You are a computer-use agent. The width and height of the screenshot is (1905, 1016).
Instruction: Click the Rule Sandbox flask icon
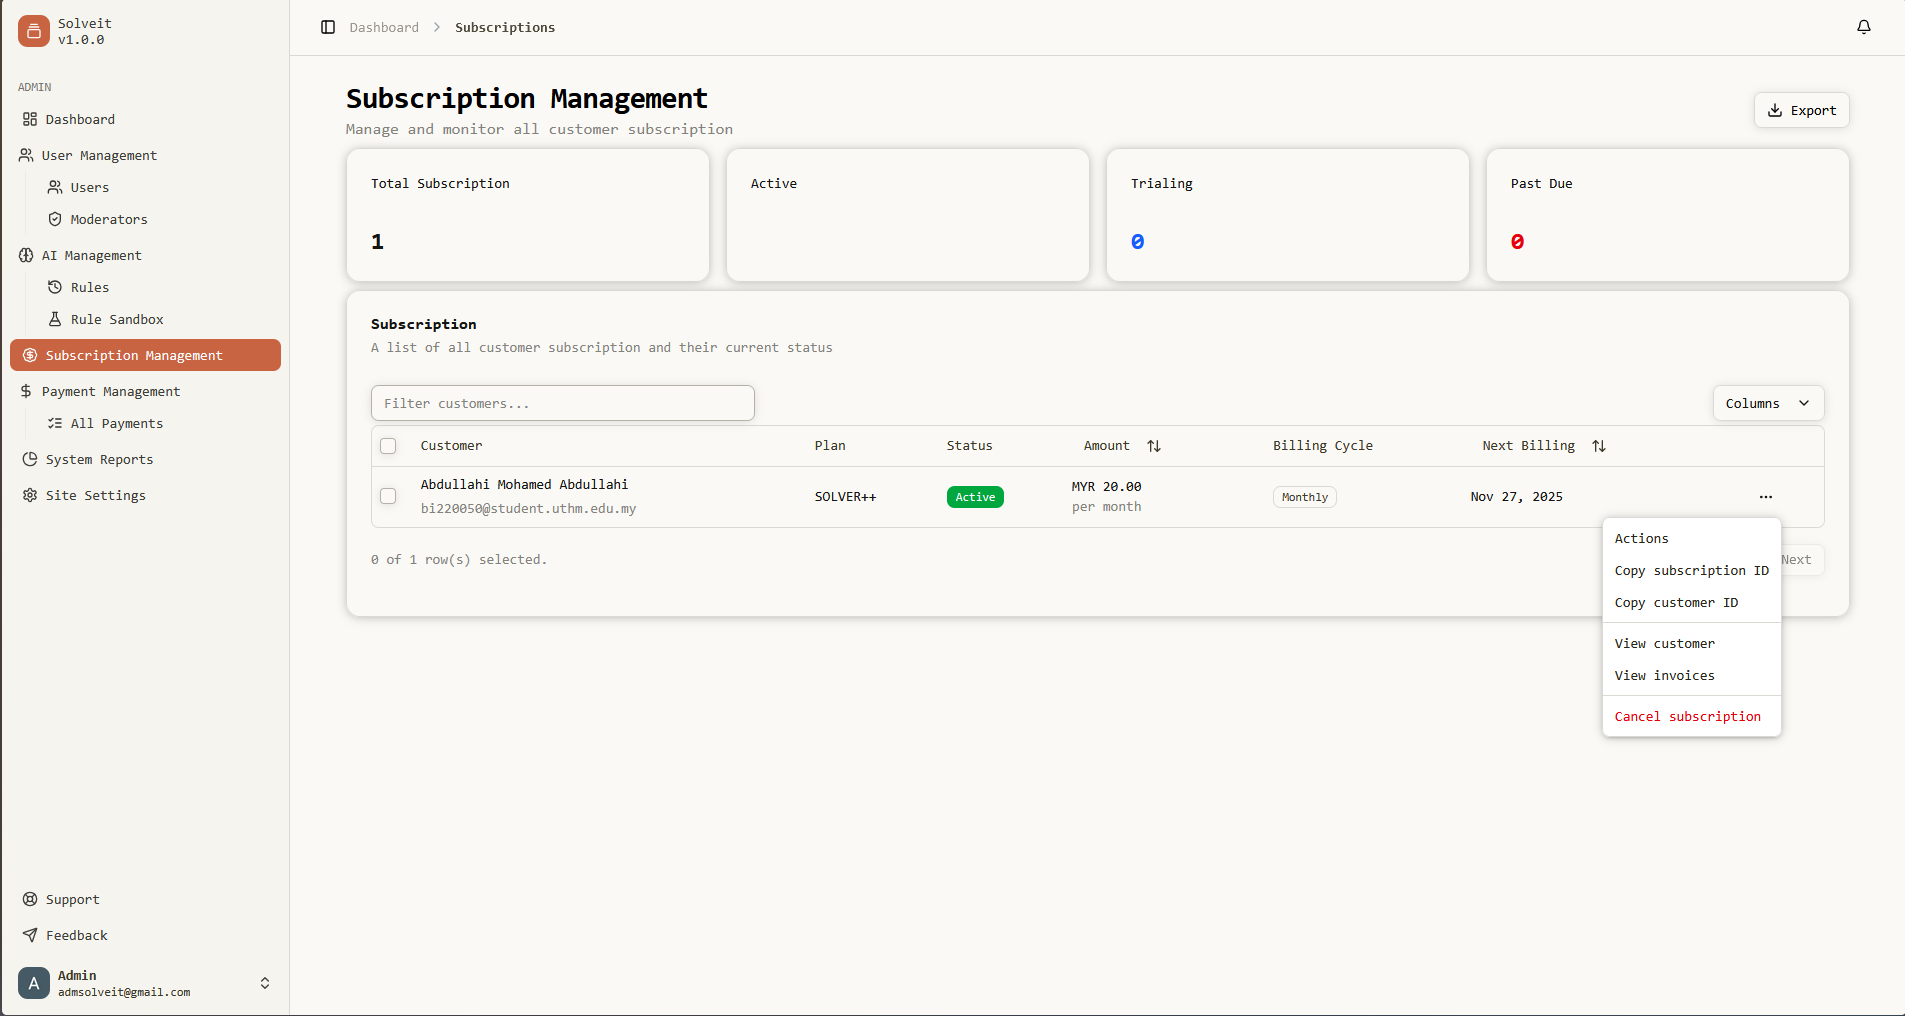pyautogui.click(x=54, y=319)
